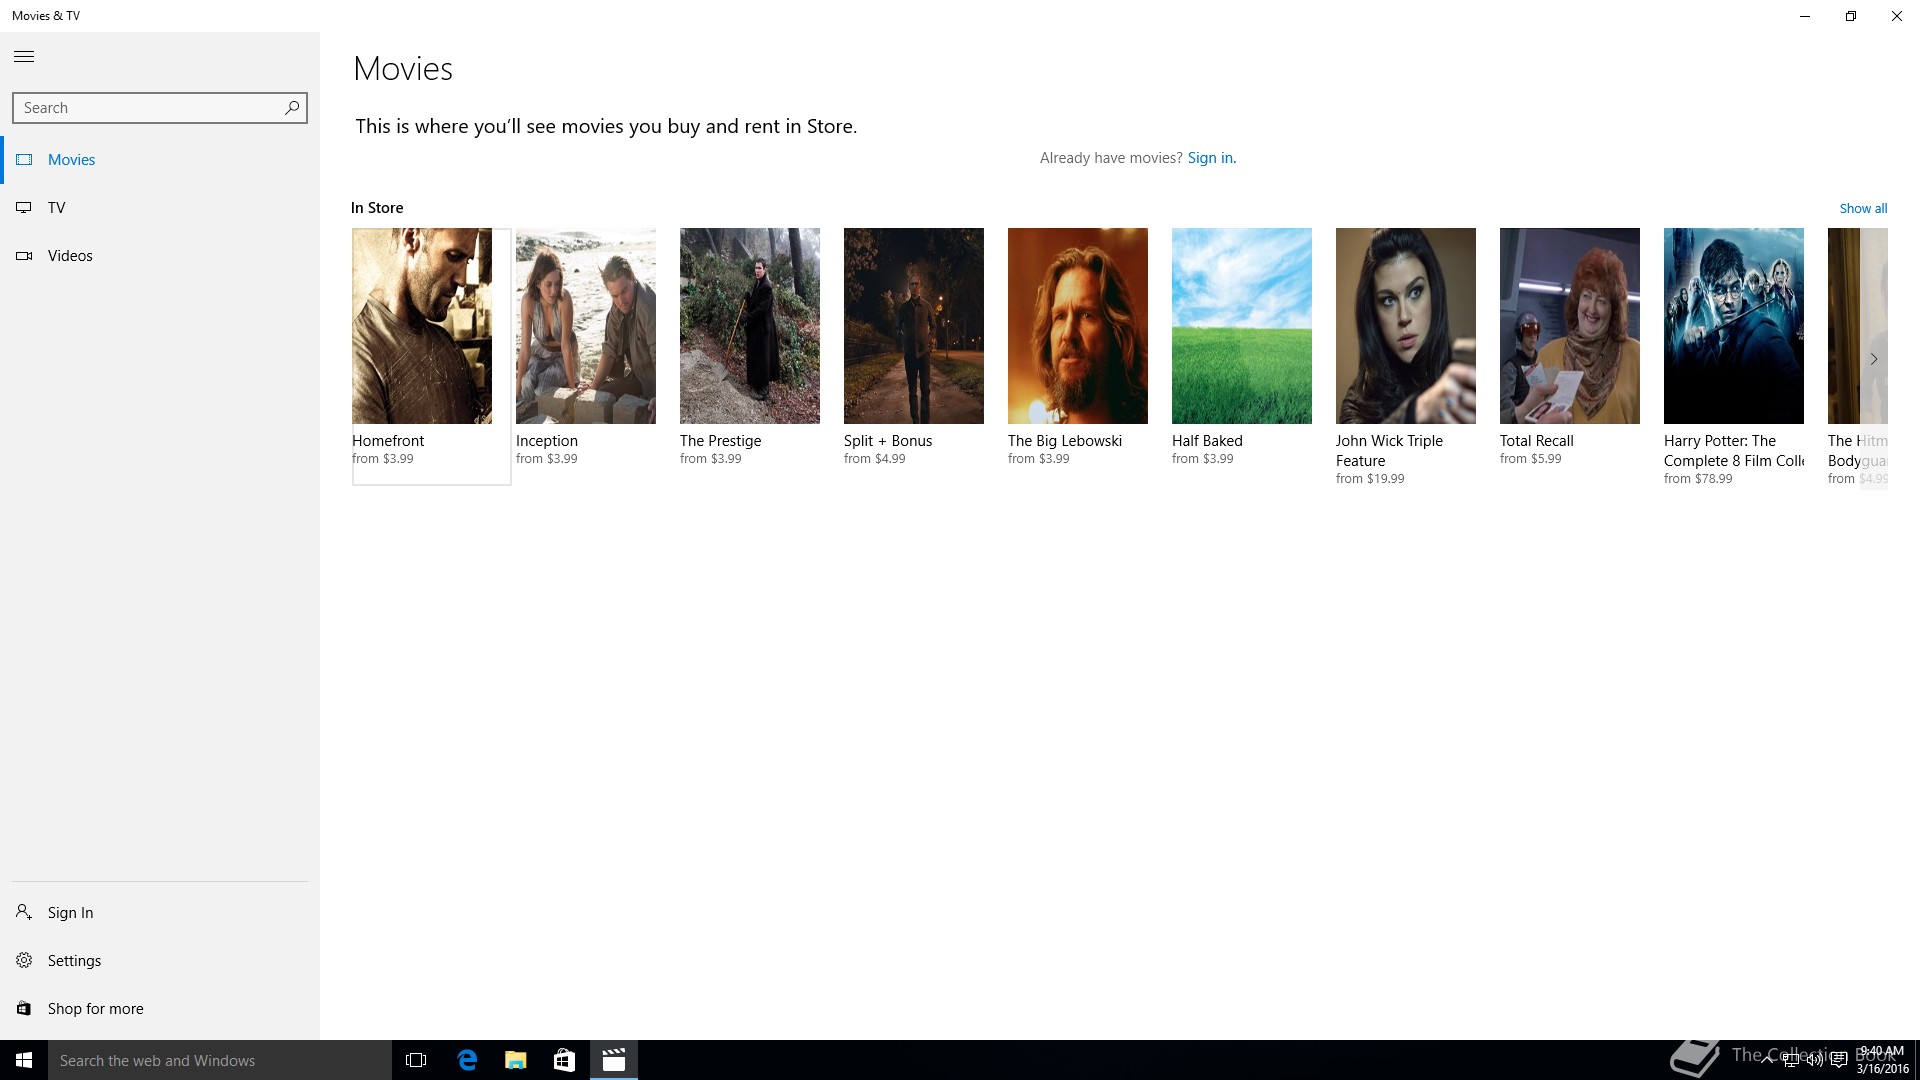The image size is (1920, 1080).
Task: Click the Half Baked title
Action: click(1207, 441)
